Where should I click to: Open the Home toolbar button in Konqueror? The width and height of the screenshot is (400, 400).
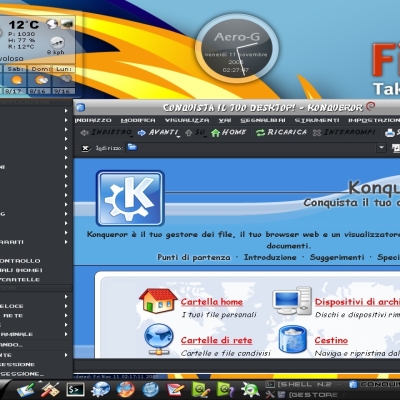[229, 132]
